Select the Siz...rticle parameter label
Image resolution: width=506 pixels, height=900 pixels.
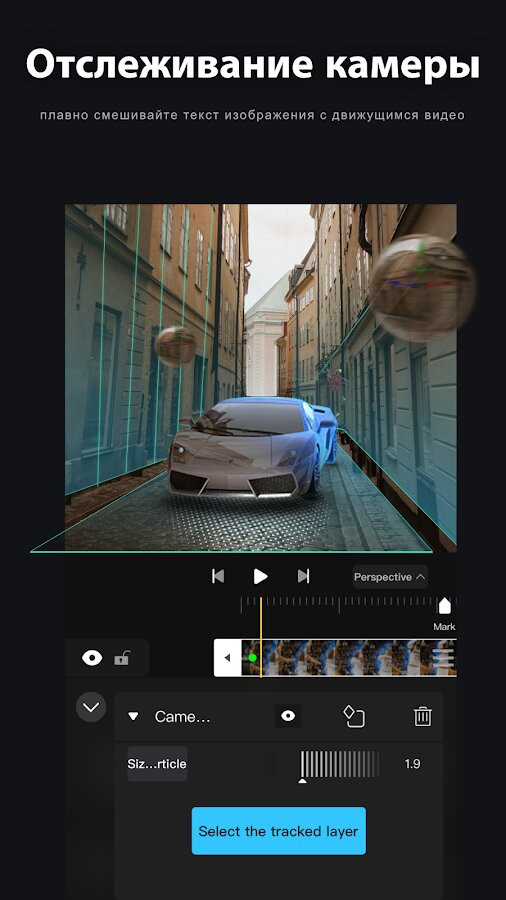pyautogui.click(x=157, y=764)
